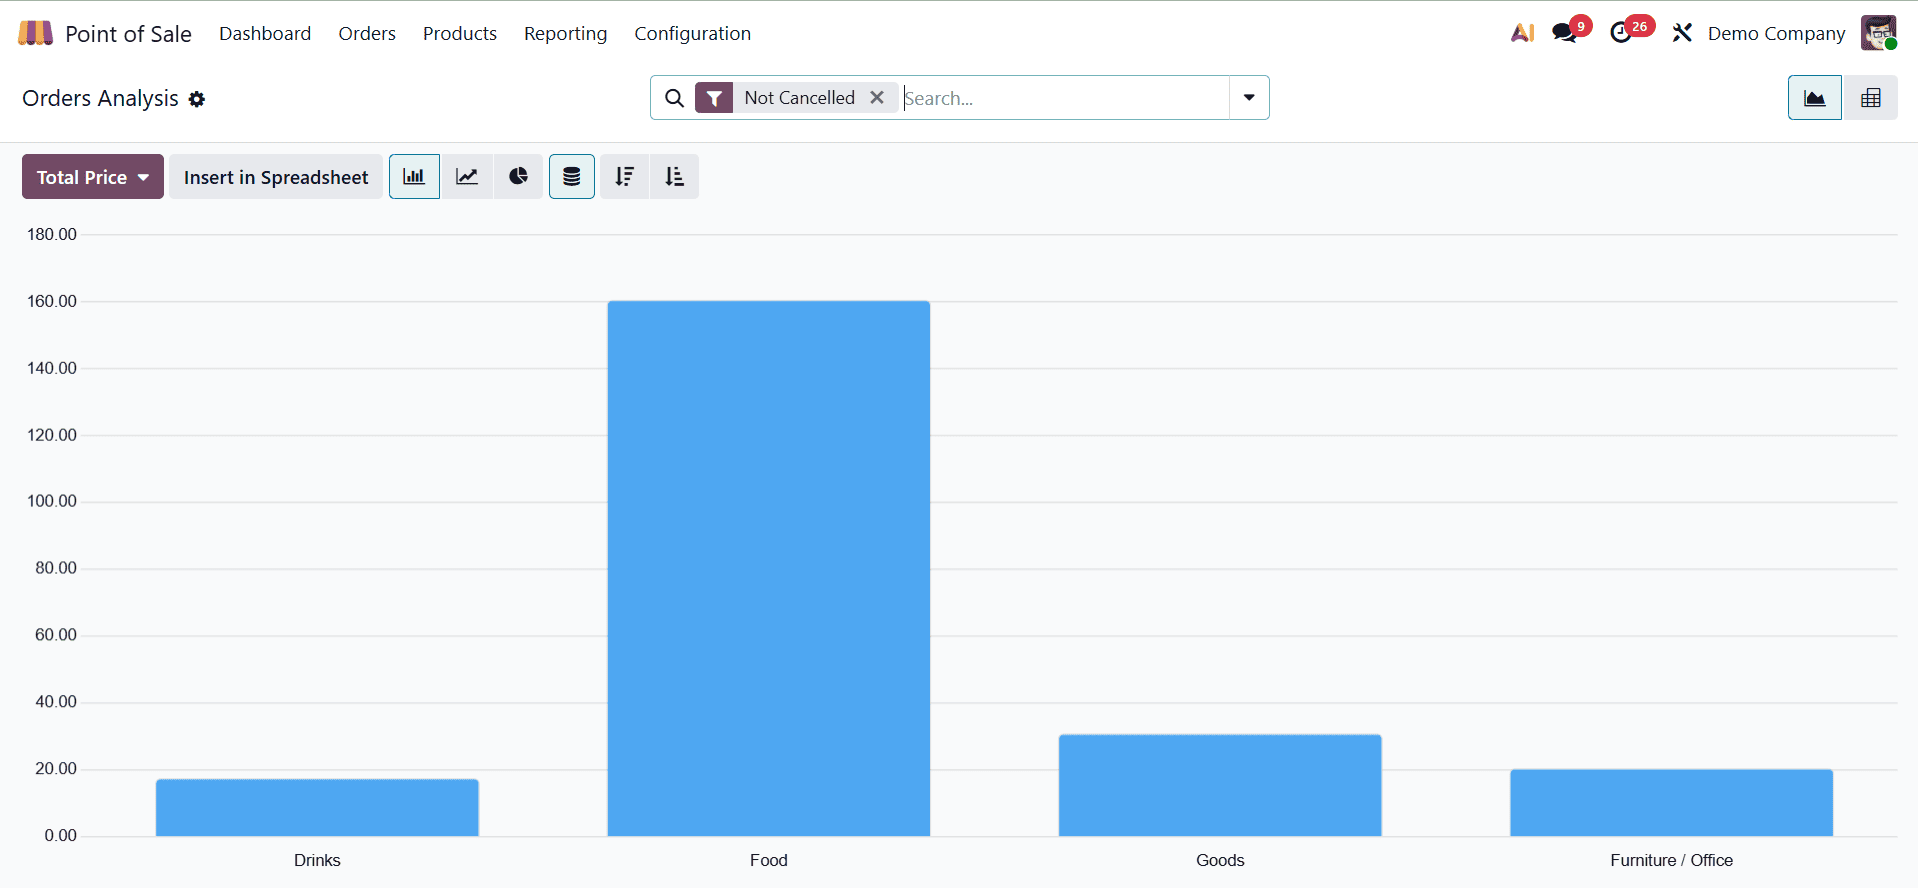1918x888 pixels.
Task: Click the 100.00 axis value
Action: [x=52, y=501]
